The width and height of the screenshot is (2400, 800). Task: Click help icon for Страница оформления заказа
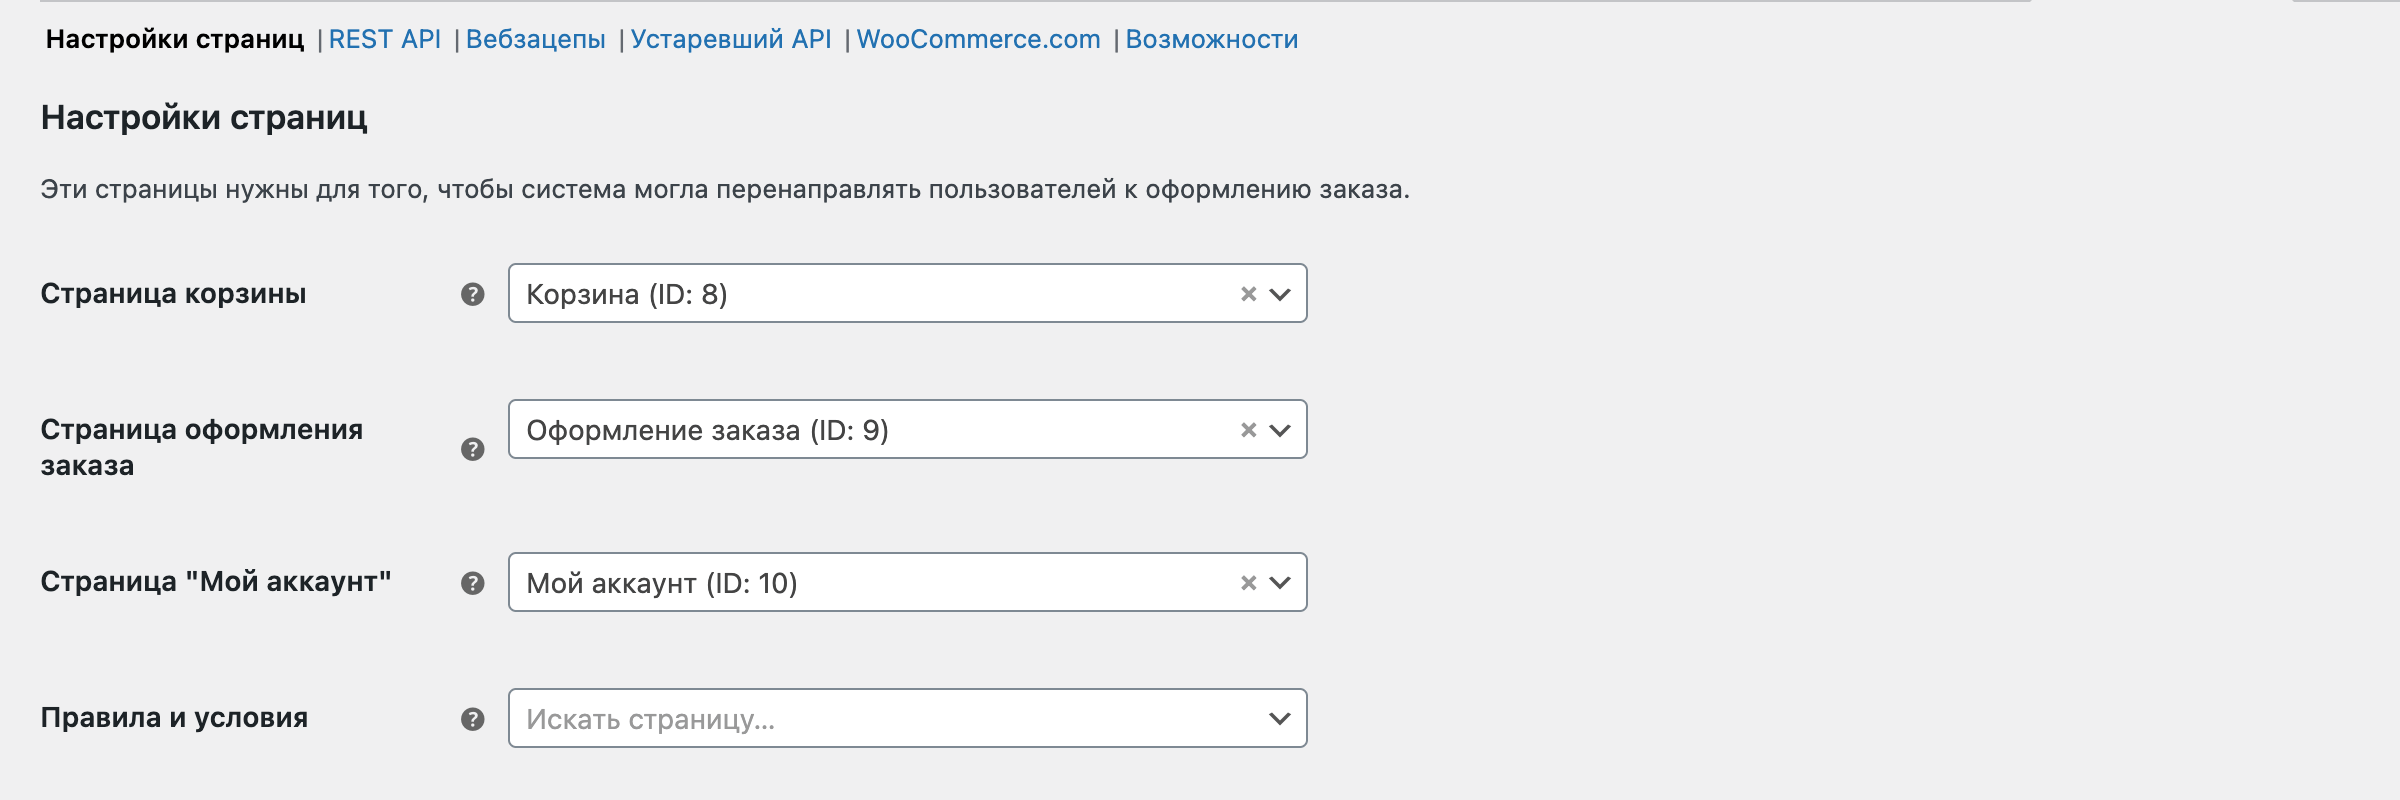click(473, 449)
